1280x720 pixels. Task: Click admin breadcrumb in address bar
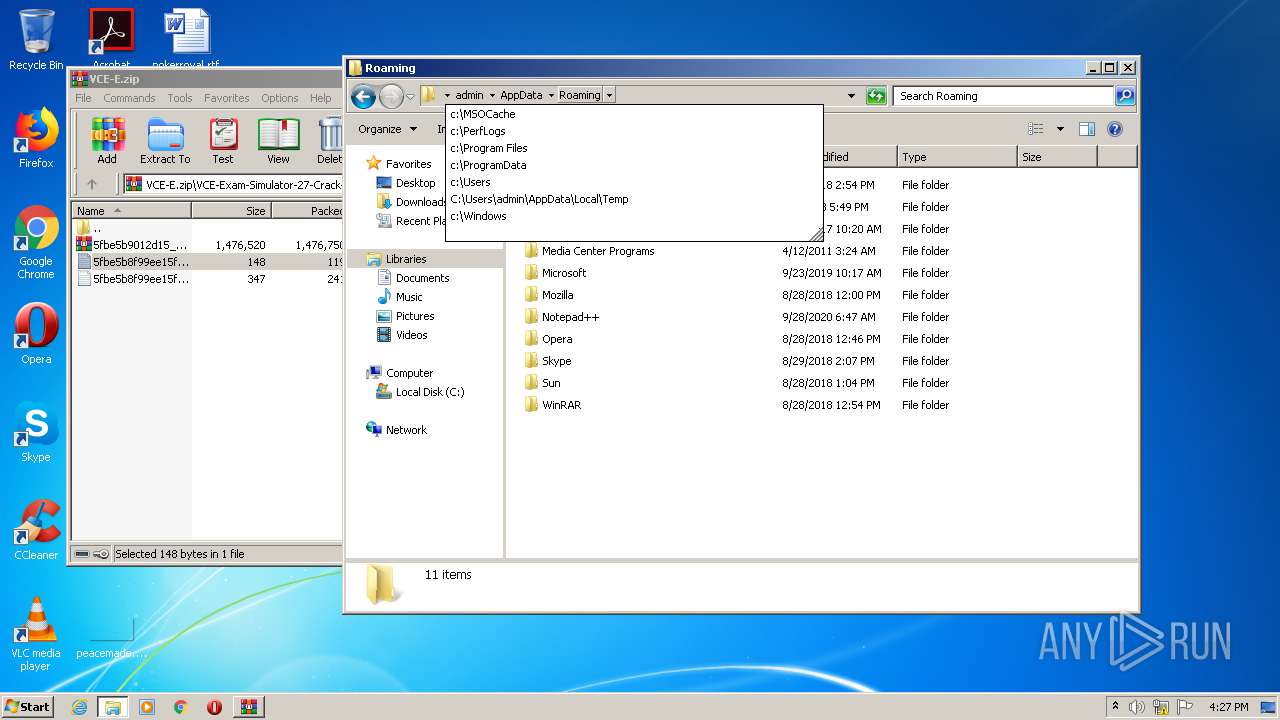(x=469, y=96)
